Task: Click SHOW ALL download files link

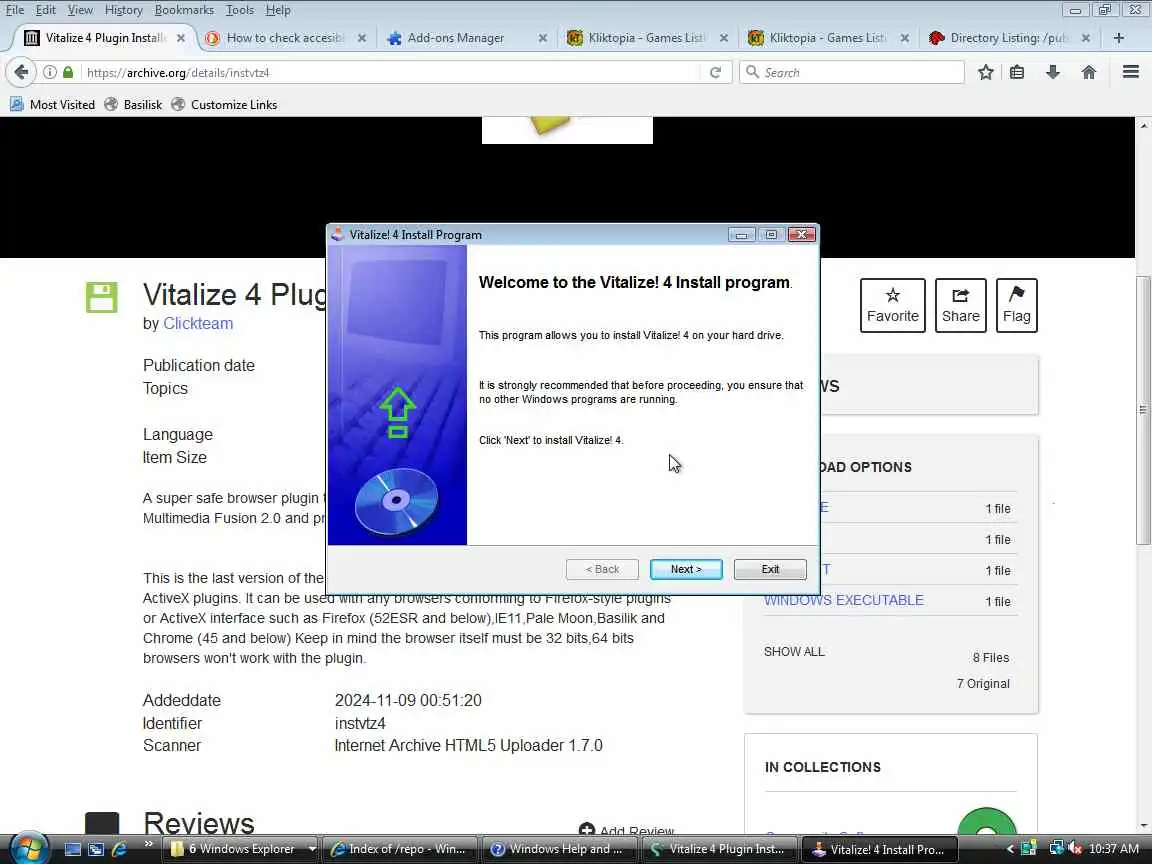Action: coord(793,652)
